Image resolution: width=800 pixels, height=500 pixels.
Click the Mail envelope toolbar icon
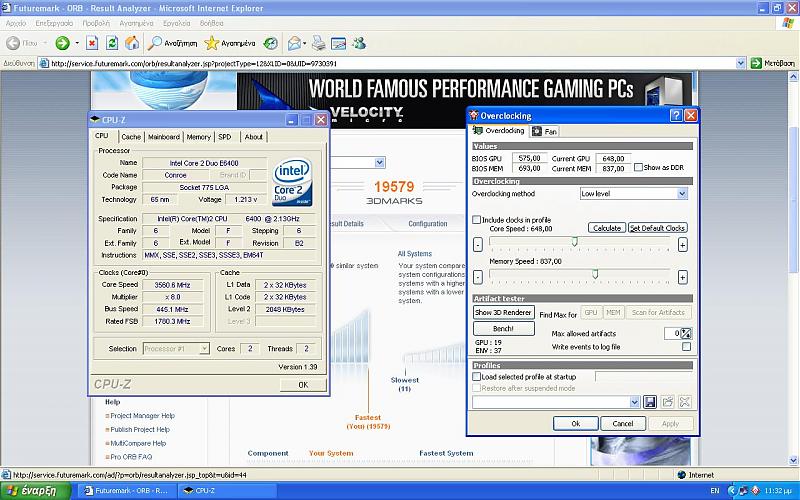click(x=294, y=43)
